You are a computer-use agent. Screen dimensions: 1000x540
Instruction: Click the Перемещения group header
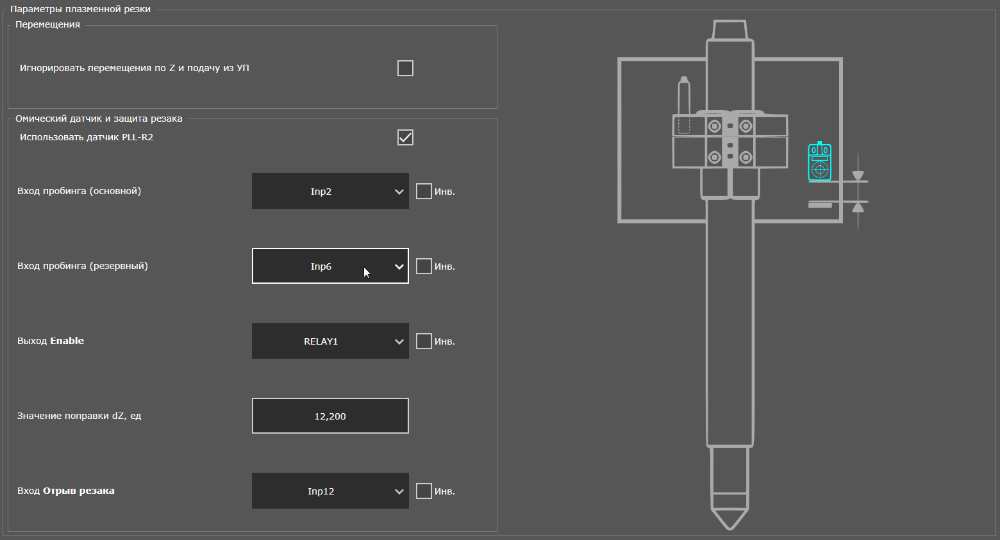pyautogui.click(x=48, y=24)
